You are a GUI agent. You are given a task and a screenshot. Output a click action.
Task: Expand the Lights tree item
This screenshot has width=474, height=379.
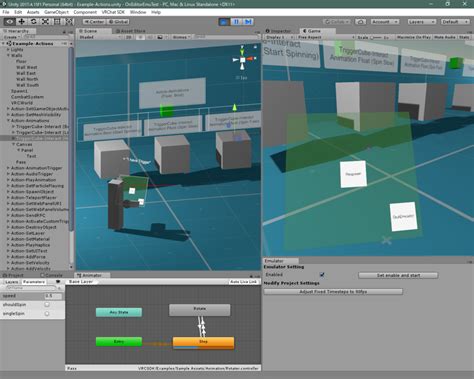tap(8, 49)
